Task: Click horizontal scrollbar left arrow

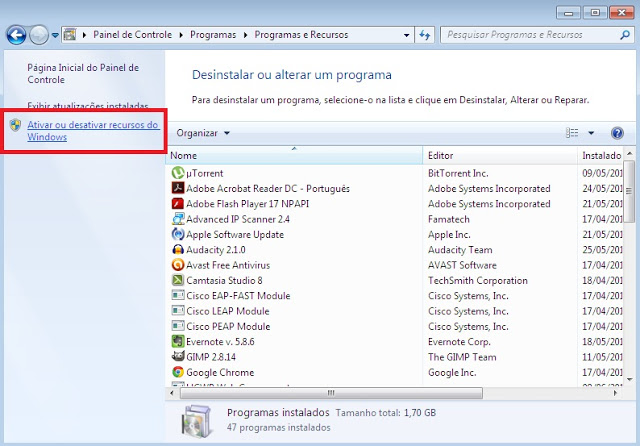Action: pyautogui.click(x=172, y=393)
